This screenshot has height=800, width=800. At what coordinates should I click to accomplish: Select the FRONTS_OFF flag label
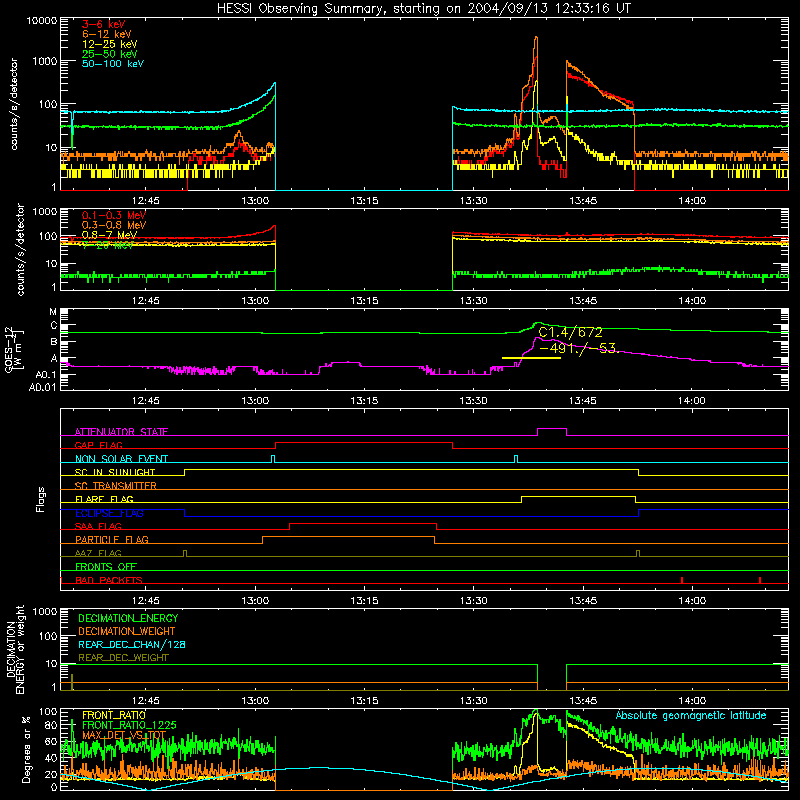click(x=106, y=566)
